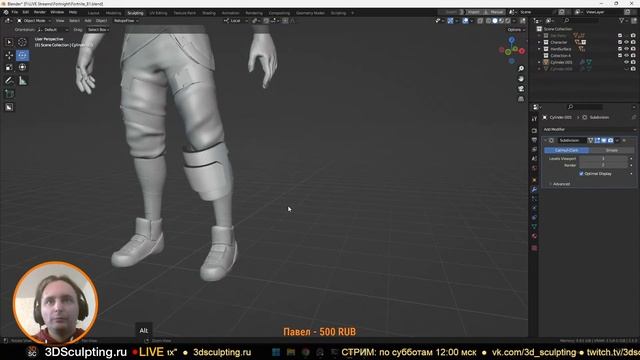
Task: Open Drag Select Box dropdown
Action: (98, 30)
